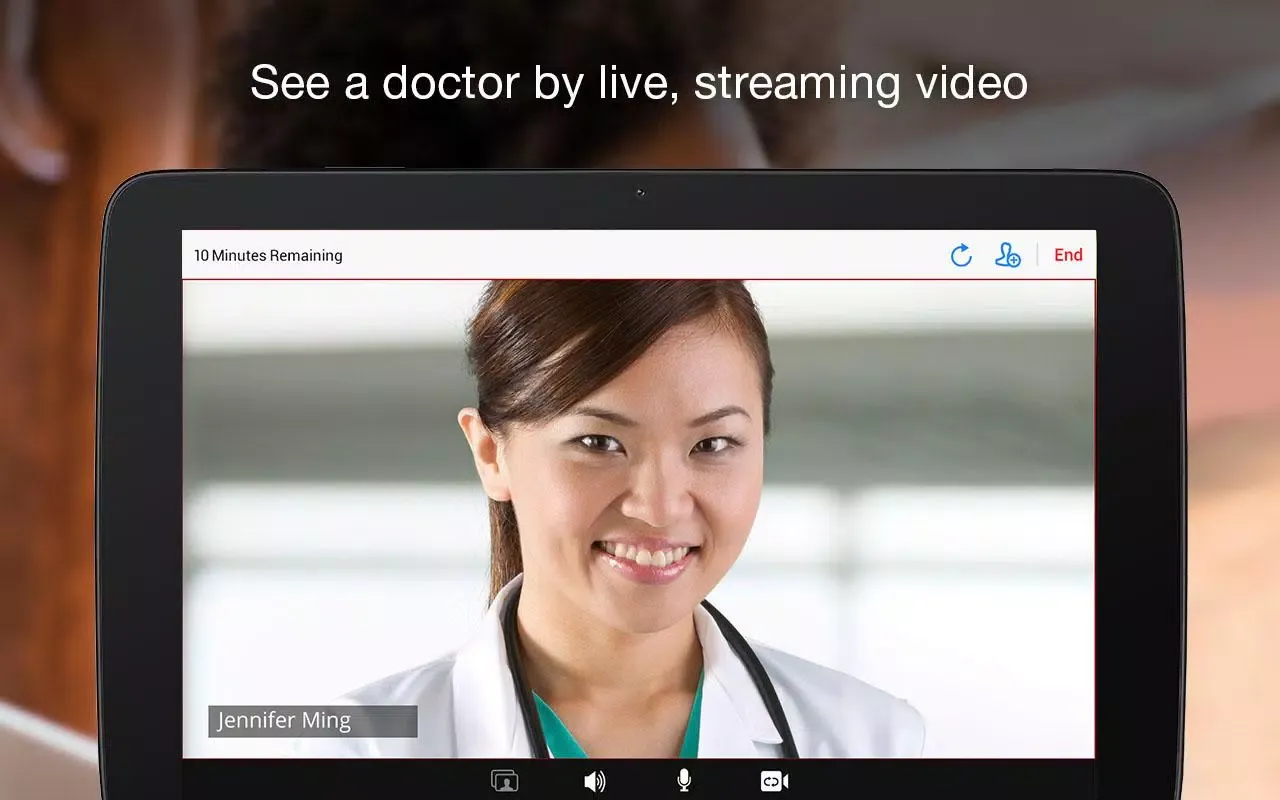This screenshot has height=800, width=1280.
Task: Tap the invite guest icon beside refresh
Action: [x=1008, y=255]
